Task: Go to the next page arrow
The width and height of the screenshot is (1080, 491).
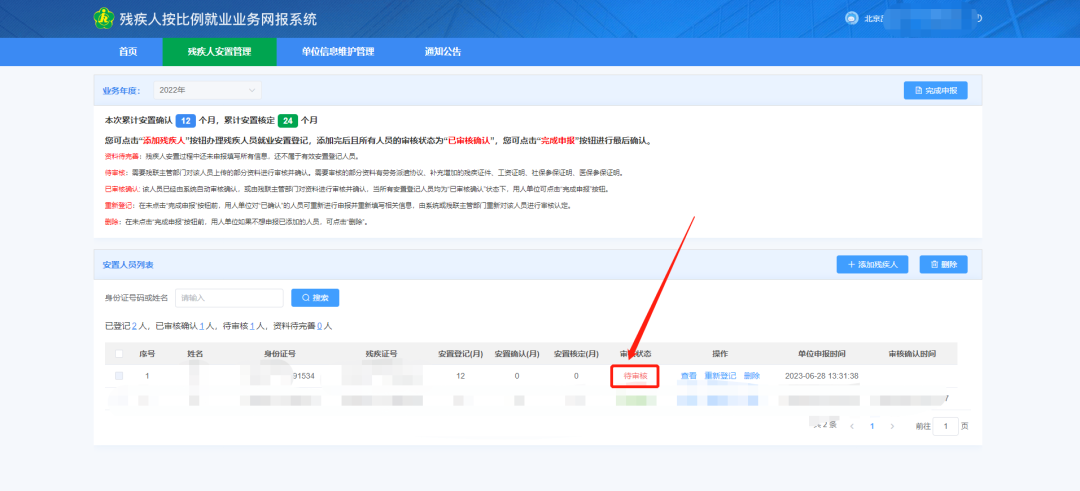Action: coord(892,426)
